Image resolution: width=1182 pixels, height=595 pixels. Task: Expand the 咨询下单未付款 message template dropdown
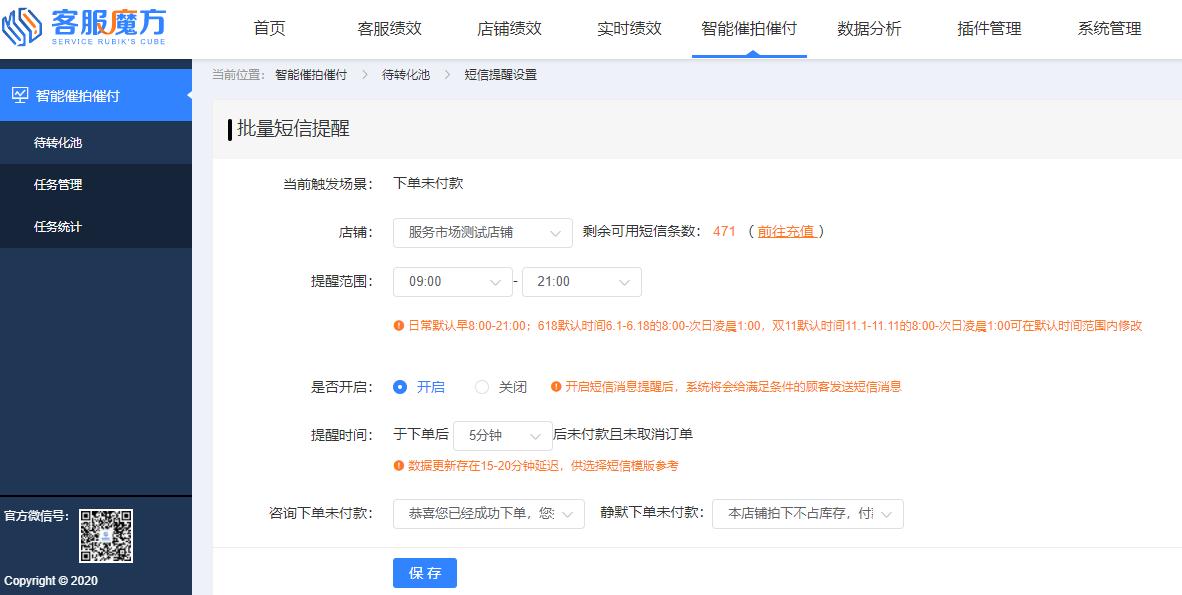488,513
